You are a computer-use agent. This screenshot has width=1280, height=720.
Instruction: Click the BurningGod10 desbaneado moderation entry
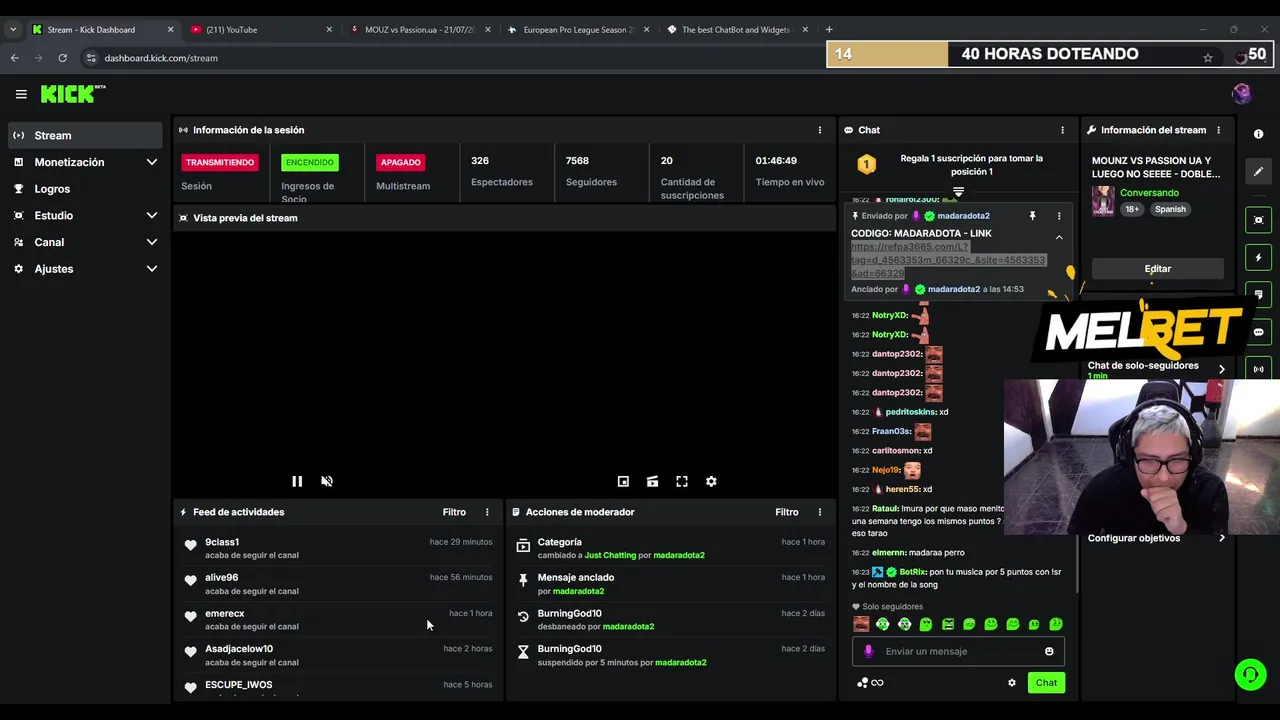coord(671,620)
